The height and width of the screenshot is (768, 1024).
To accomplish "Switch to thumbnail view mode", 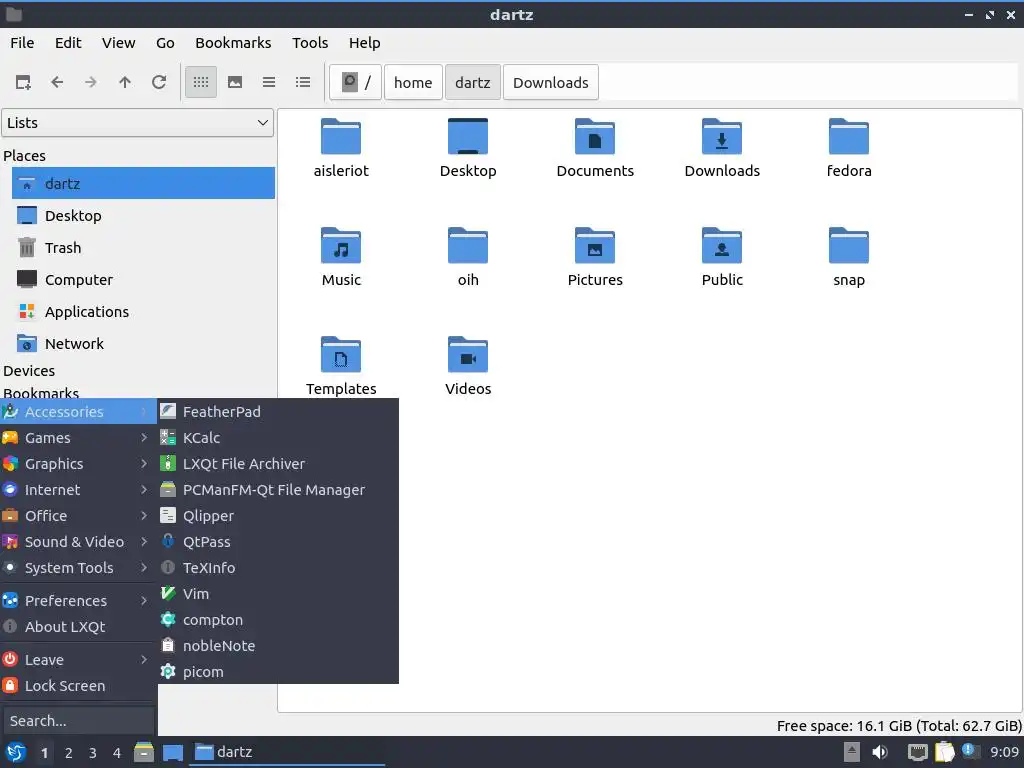I will click(235, 82).
